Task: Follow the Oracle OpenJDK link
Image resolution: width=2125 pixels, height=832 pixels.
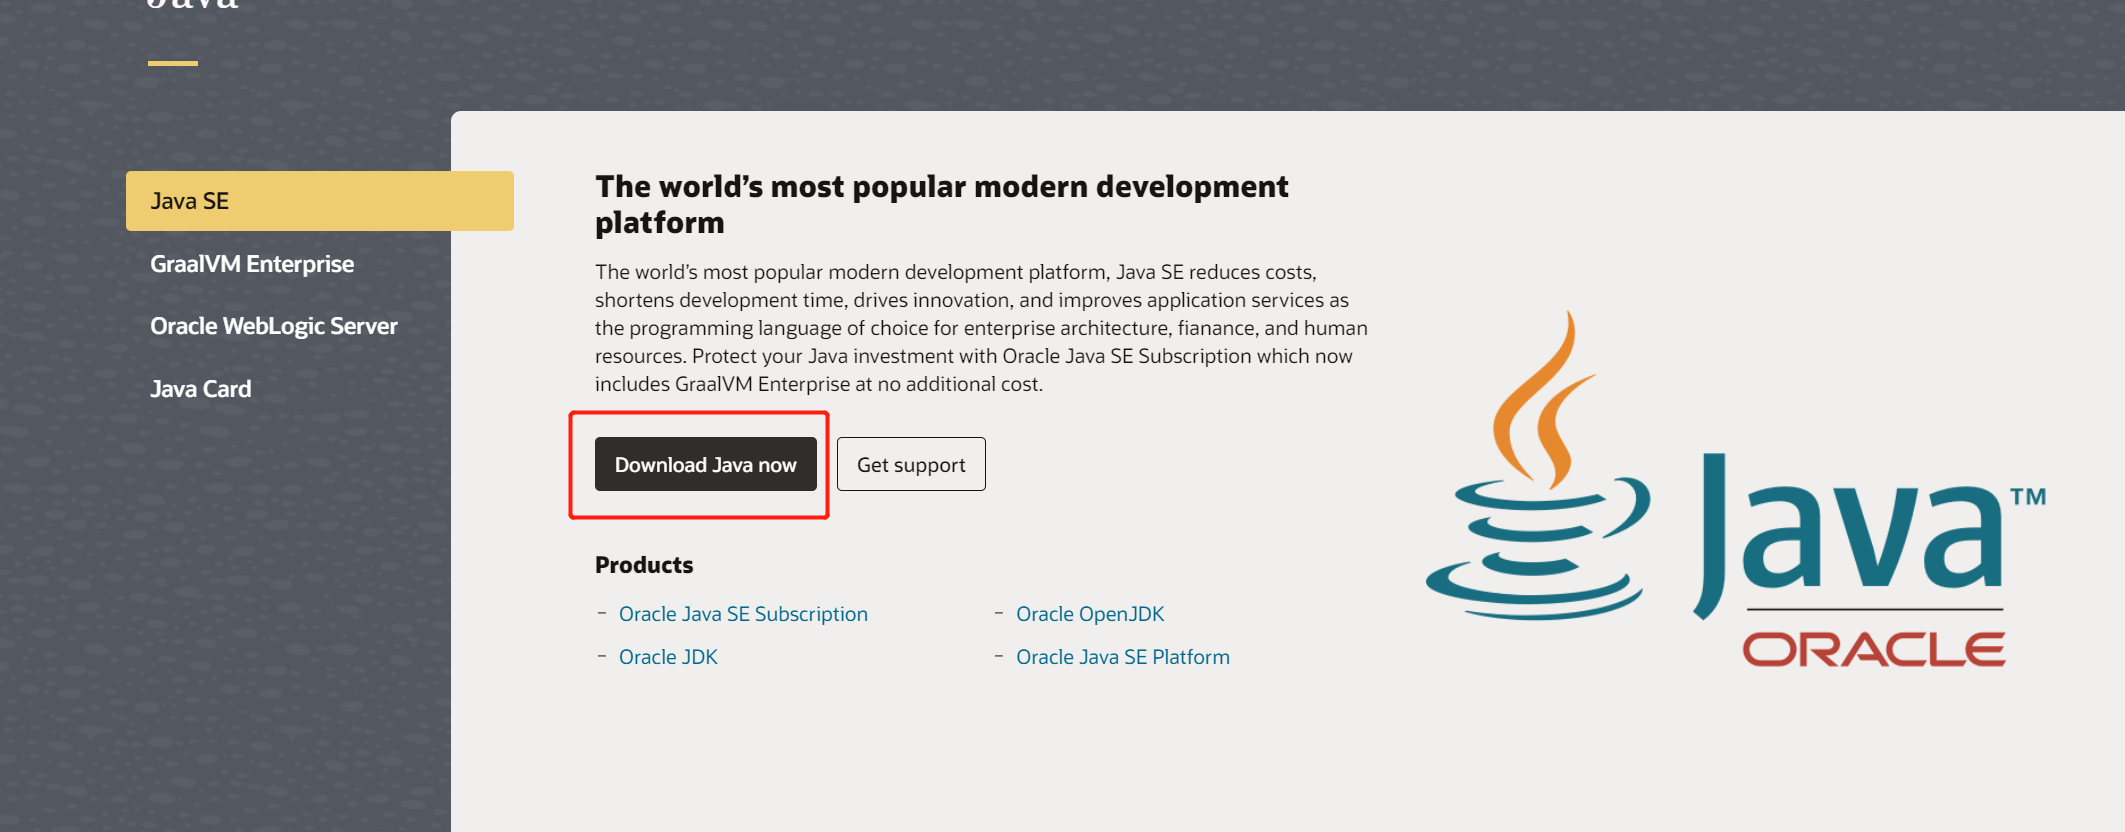Action: click(1090, 614)
